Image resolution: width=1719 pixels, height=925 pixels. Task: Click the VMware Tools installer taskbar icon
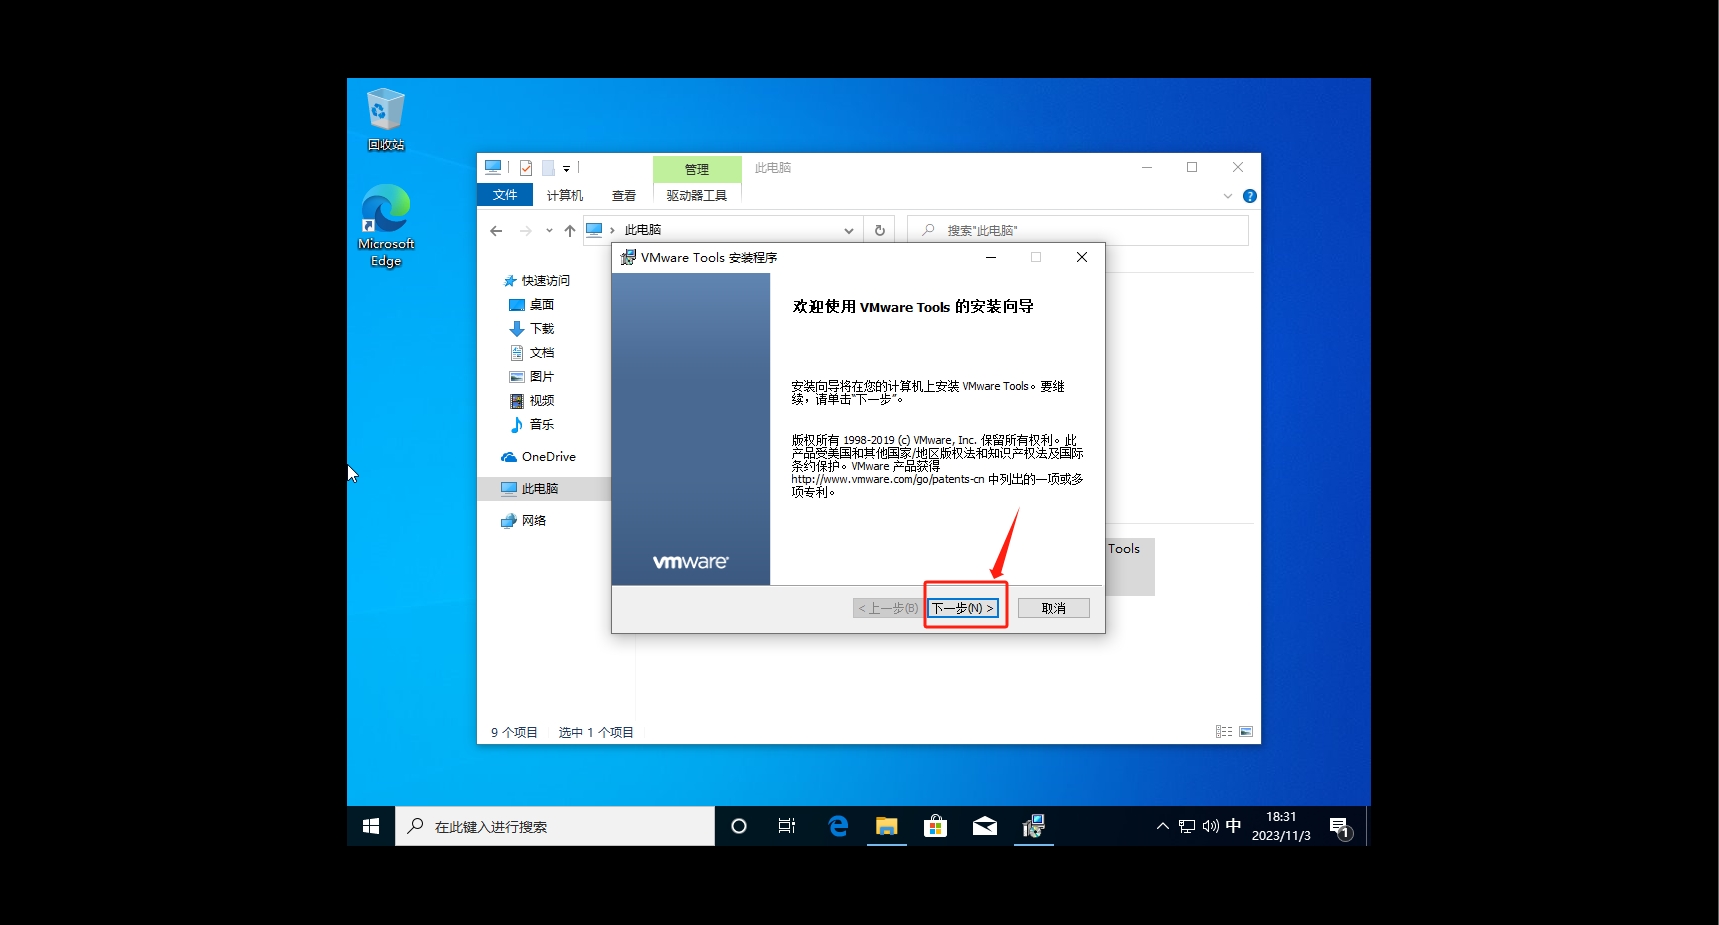click(x=1034, y=826)
